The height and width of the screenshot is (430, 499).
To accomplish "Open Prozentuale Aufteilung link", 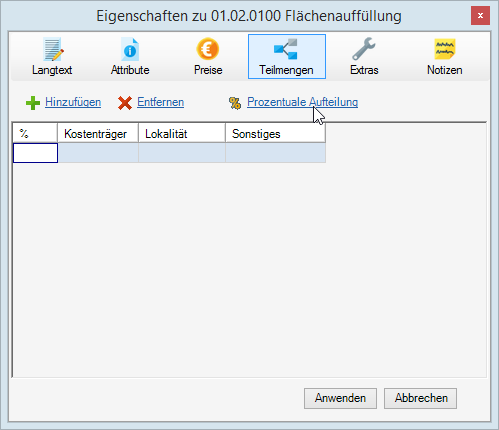I will pos(302,102).
